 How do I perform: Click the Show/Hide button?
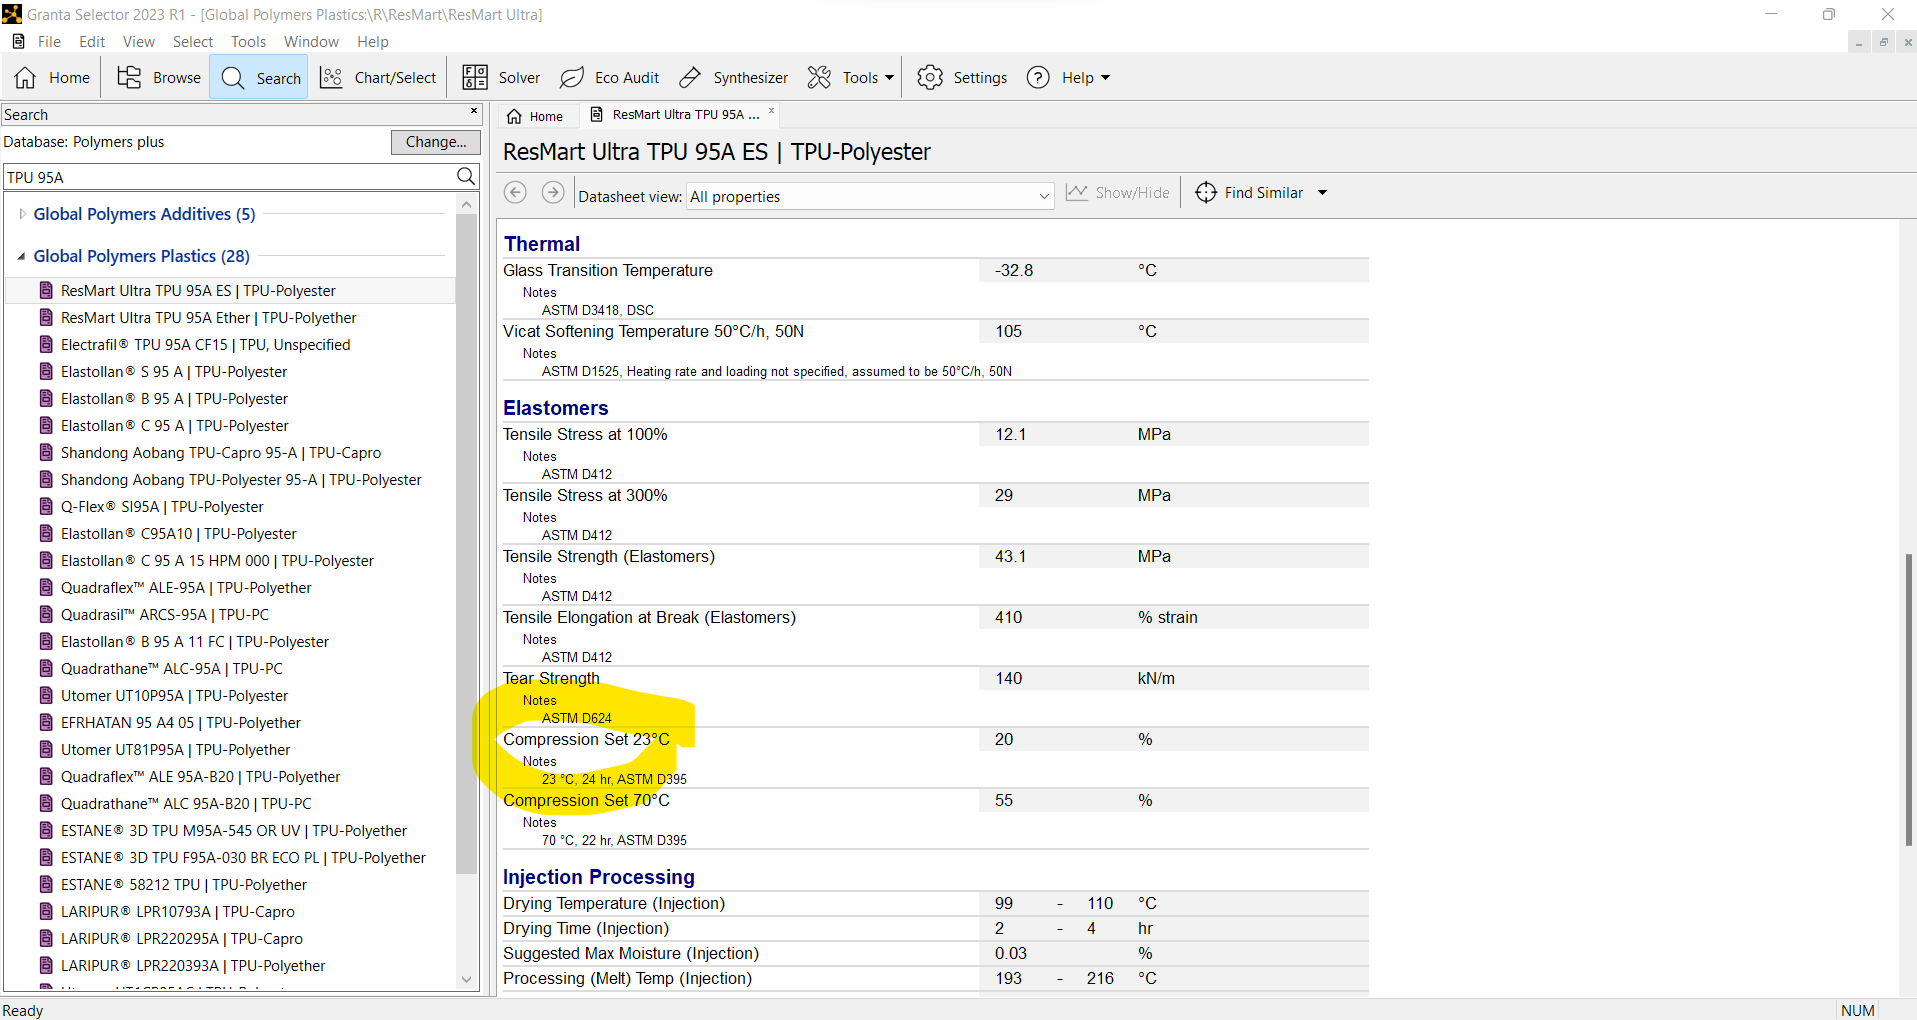coord(1118,192)
